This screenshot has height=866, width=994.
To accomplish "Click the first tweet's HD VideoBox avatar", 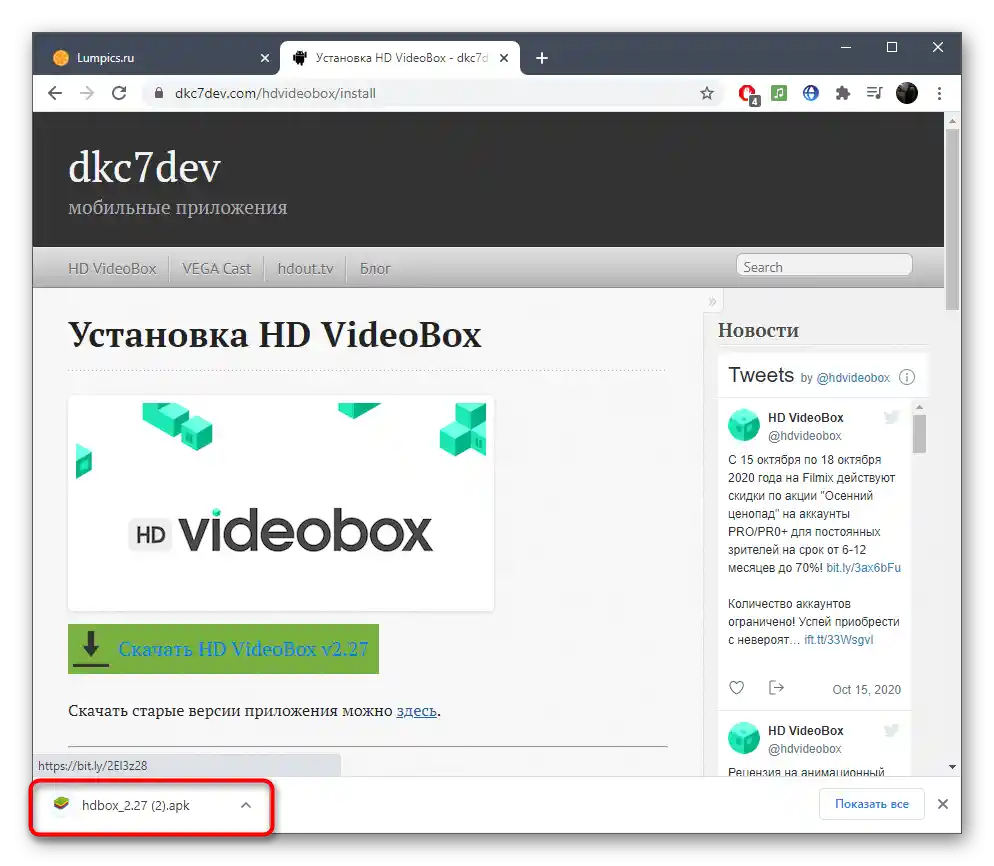I will click(x=744, y=425).
